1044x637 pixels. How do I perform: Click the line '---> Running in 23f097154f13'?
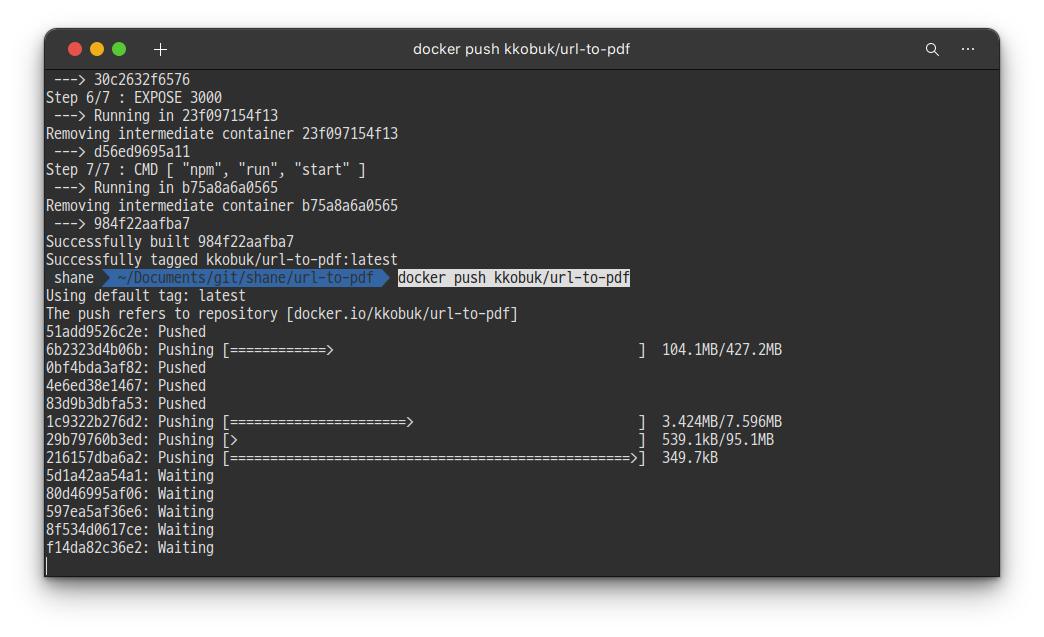166,116
